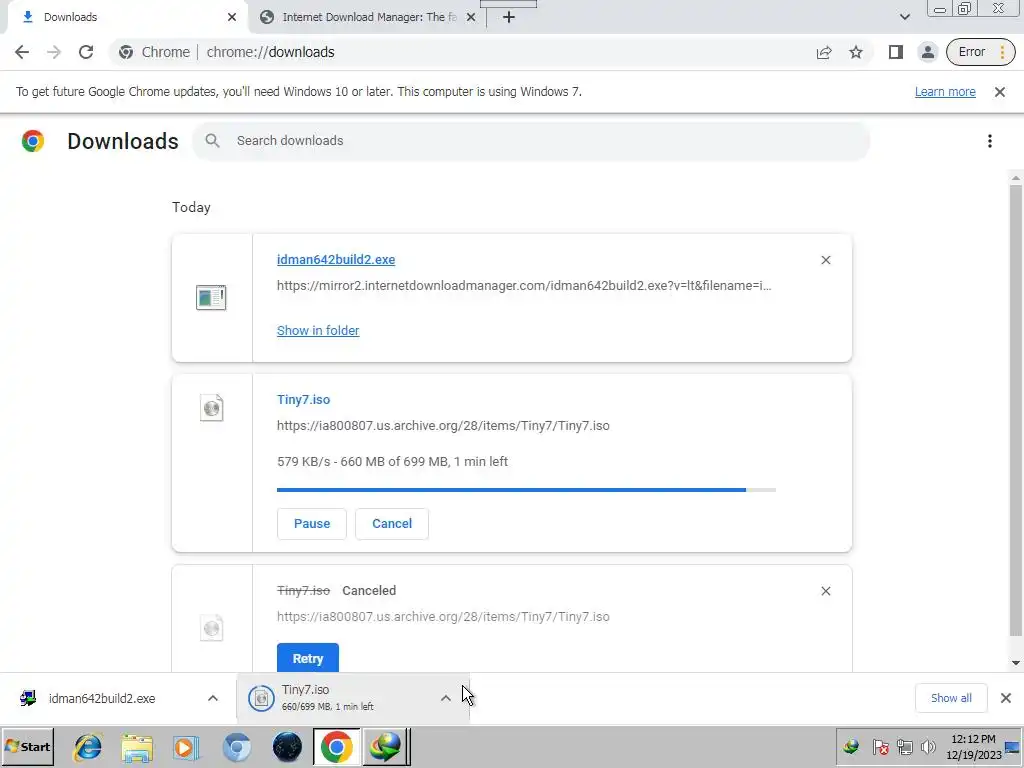
Task: Open a new tab with the plus button
Action: point(509,17)
